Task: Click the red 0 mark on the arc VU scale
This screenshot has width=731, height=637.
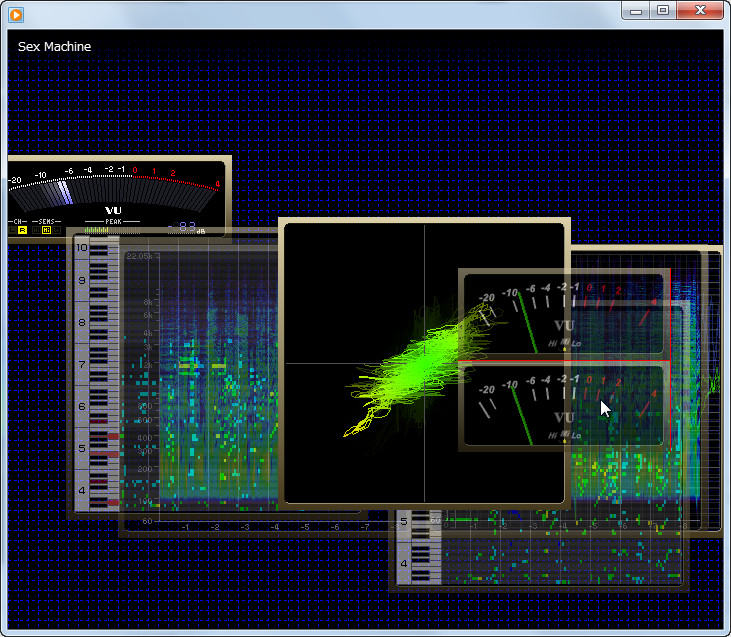Action: point(135,170)
